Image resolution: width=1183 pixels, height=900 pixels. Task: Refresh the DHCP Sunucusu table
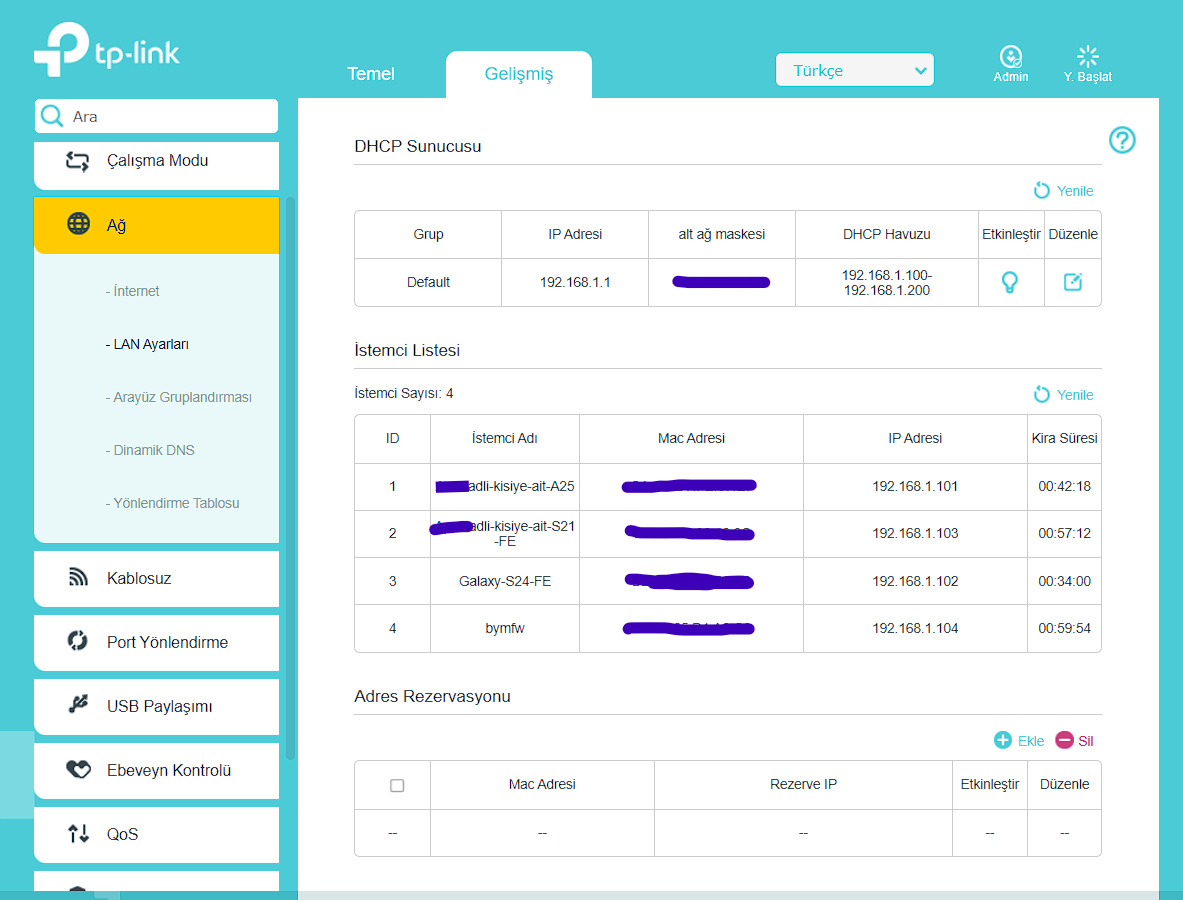(x=1063, y=191)
